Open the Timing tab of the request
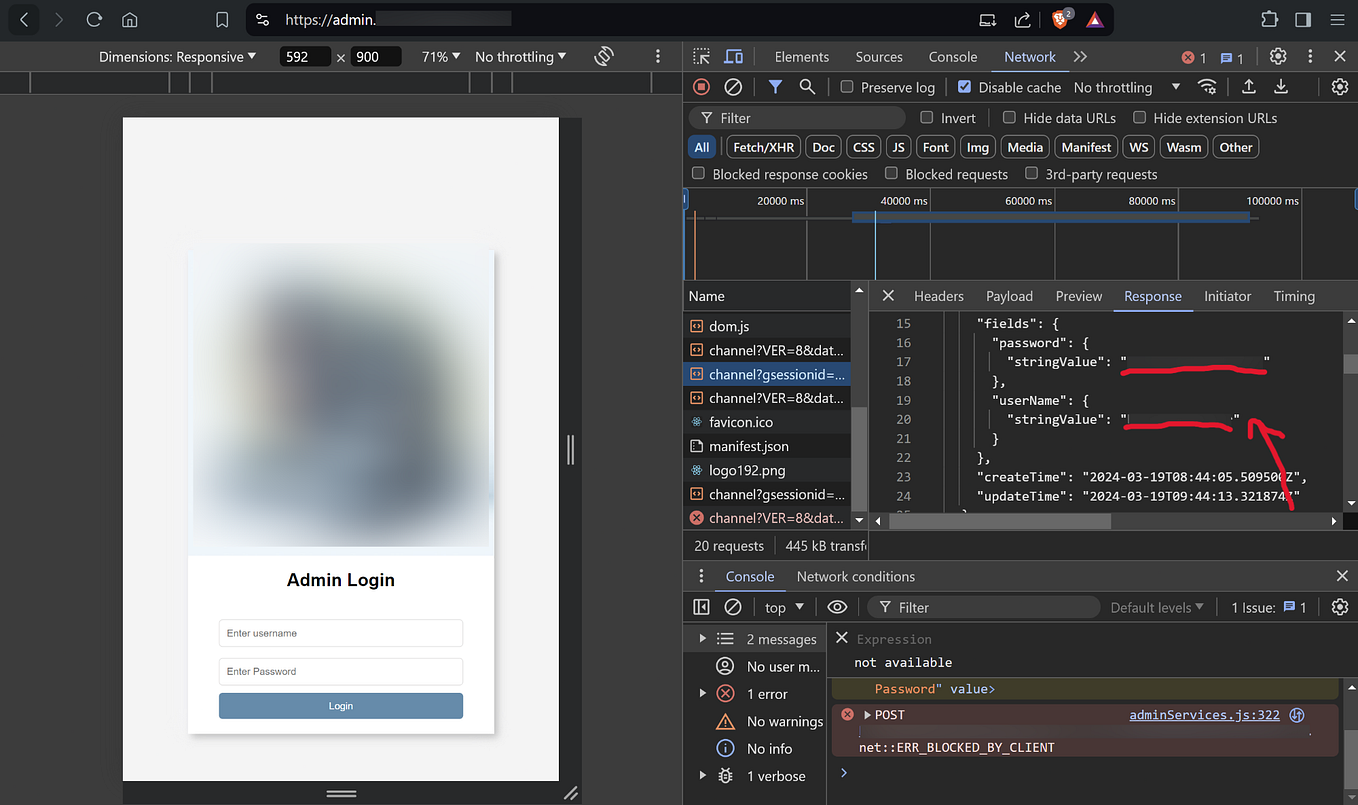 click(x=1294, y=296)
